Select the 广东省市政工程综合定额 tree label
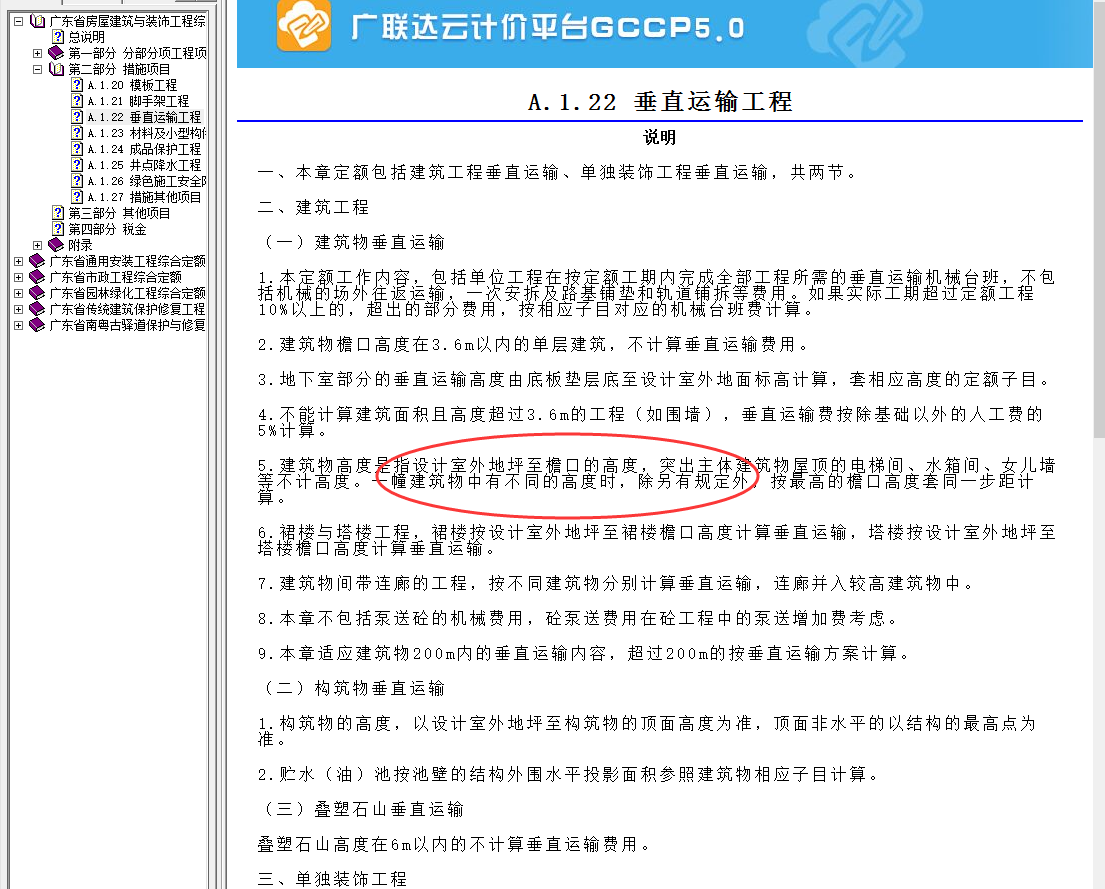 [116, 277]
